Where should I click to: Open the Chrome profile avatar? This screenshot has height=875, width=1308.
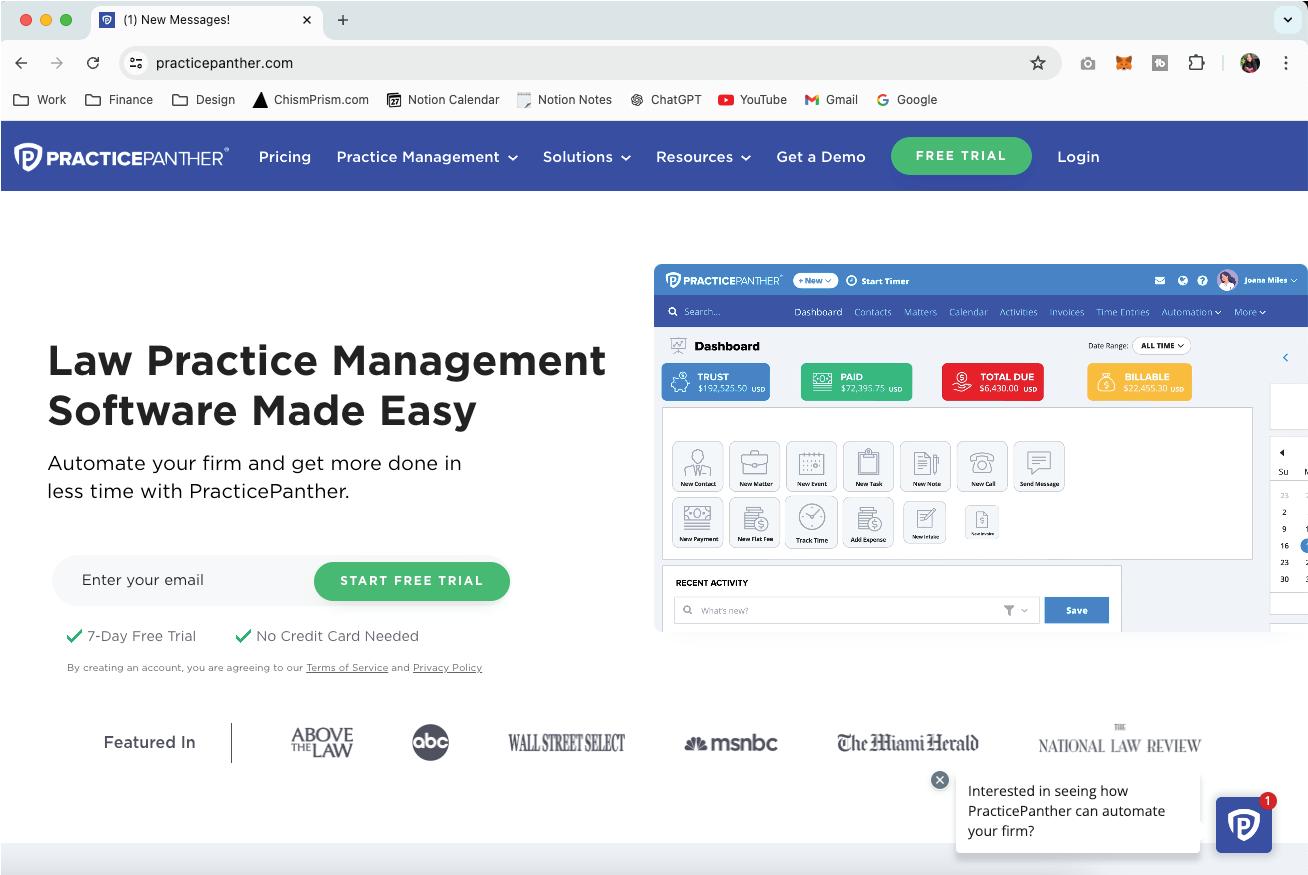click(x=1250, y=63)
